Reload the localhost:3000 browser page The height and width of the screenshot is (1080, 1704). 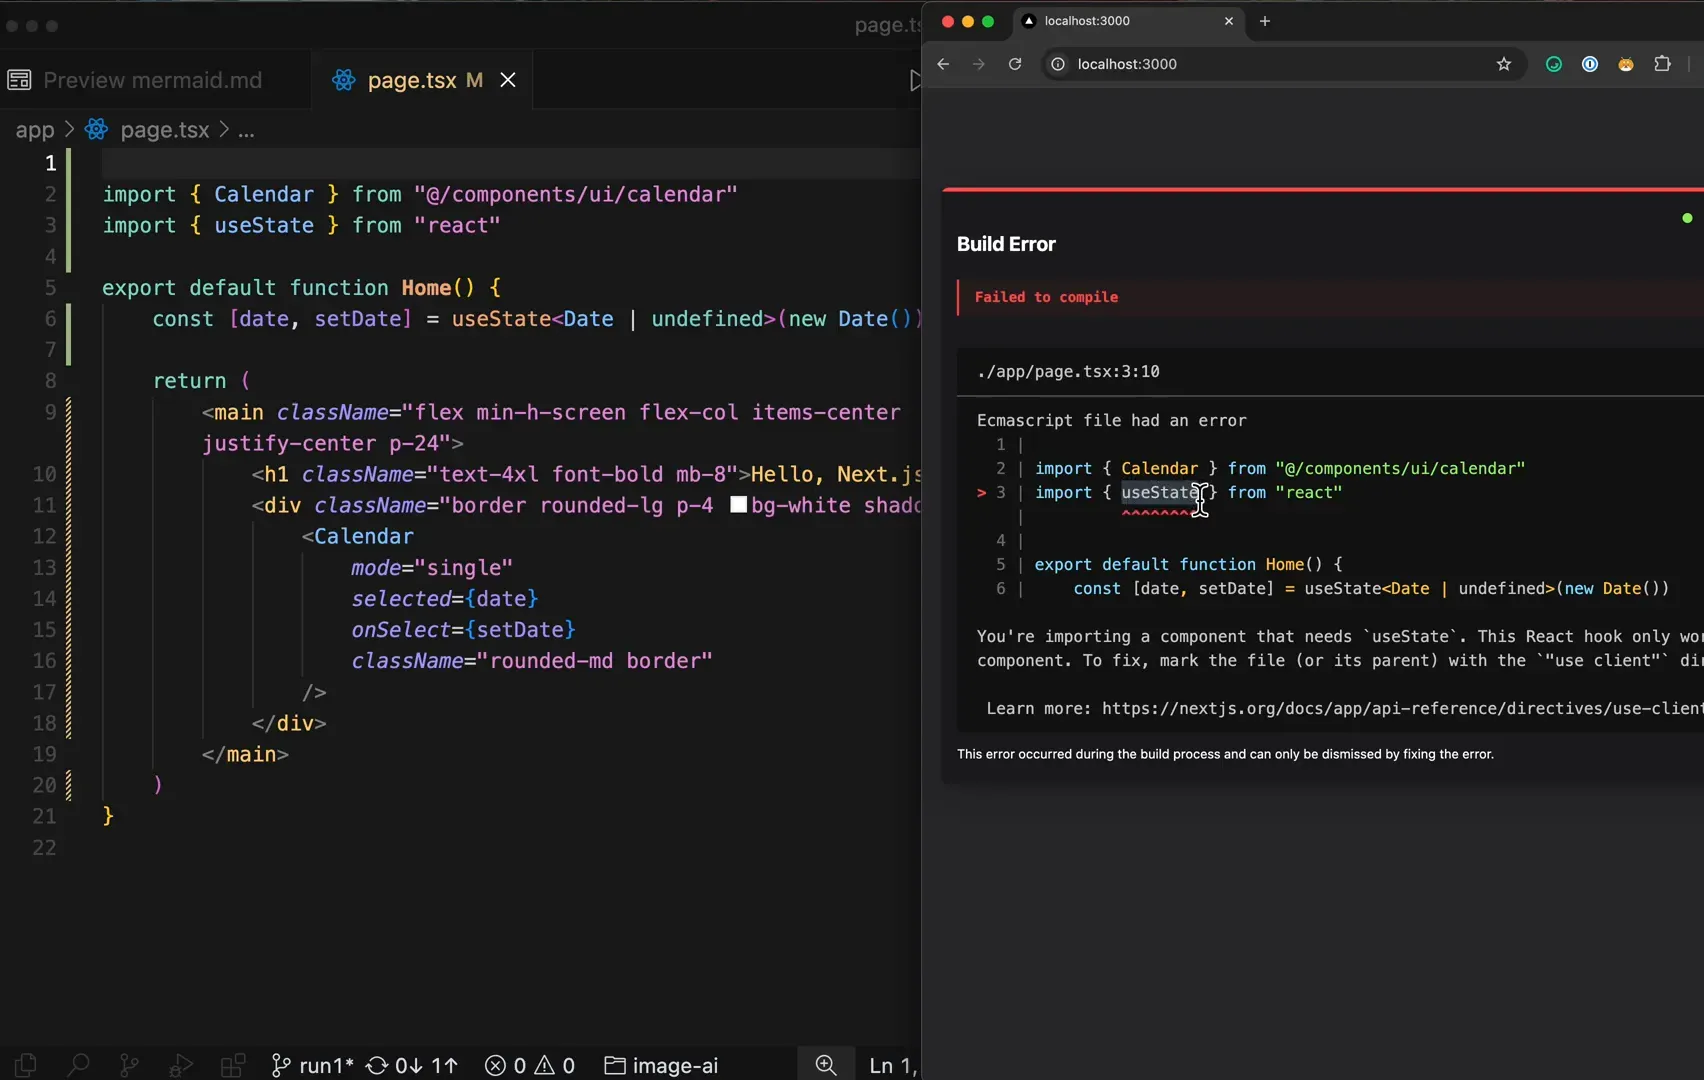(x=1015, y=64)
